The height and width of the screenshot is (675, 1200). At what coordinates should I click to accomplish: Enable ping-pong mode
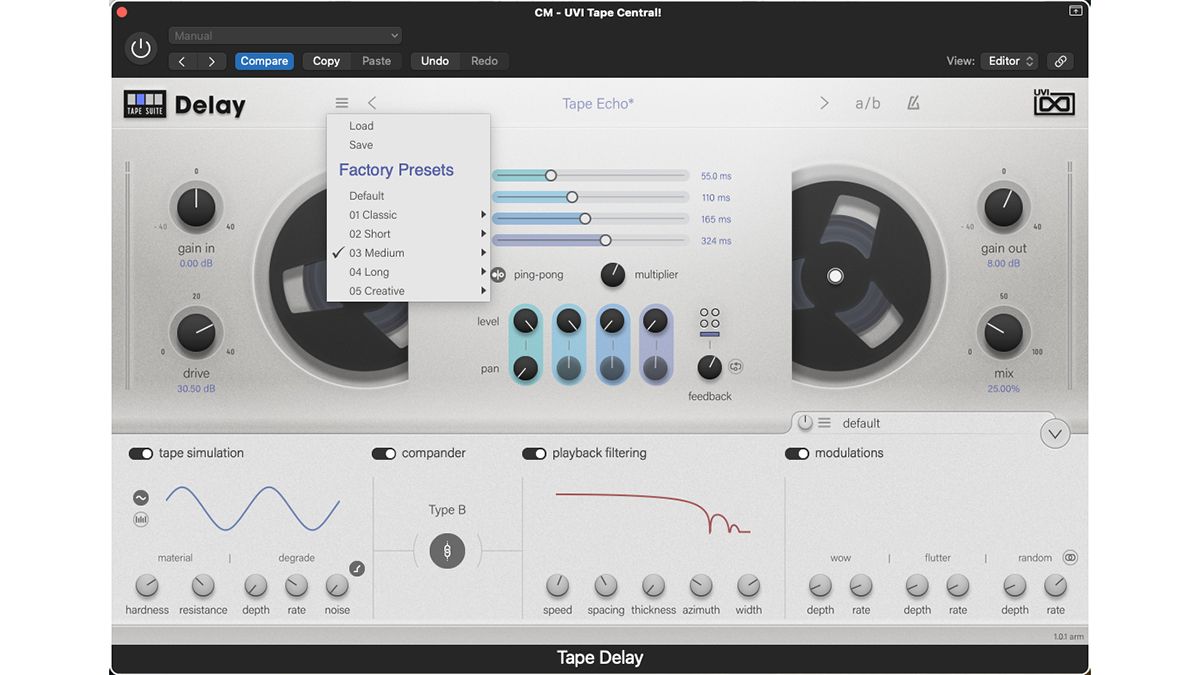[x=500, y=274]
